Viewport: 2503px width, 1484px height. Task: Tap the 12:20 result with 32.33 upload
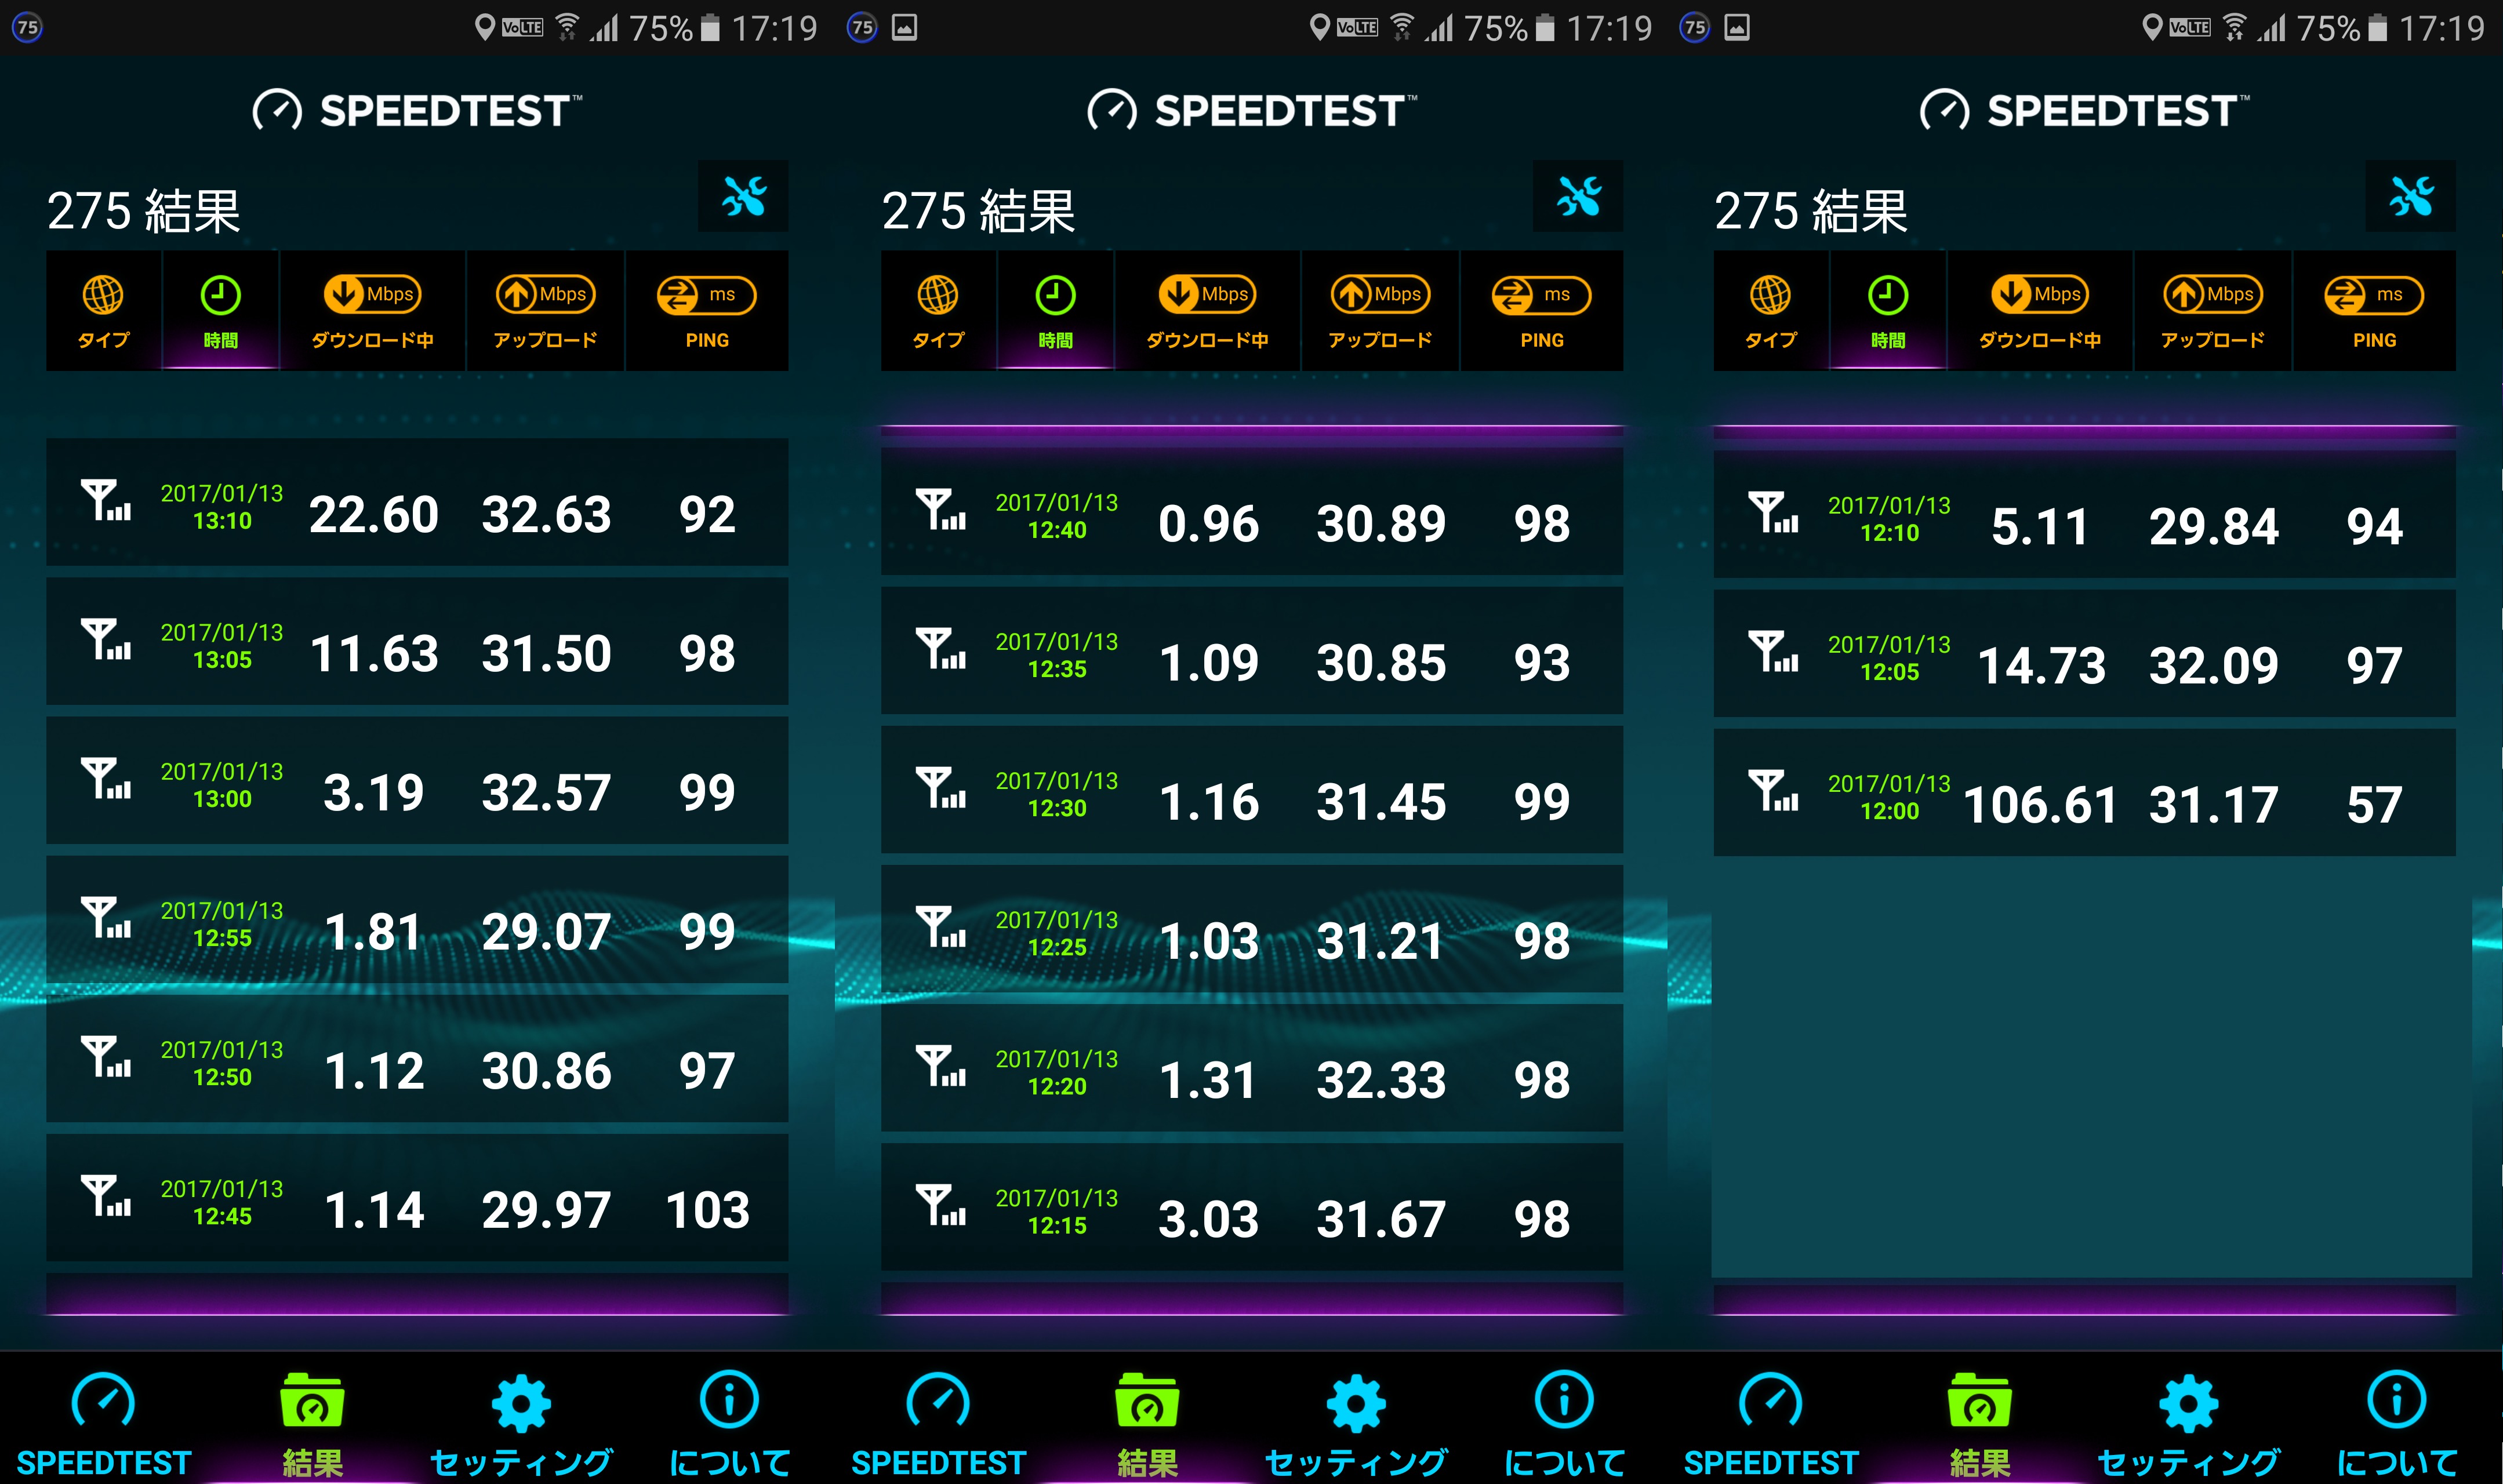(1251, 1068)
